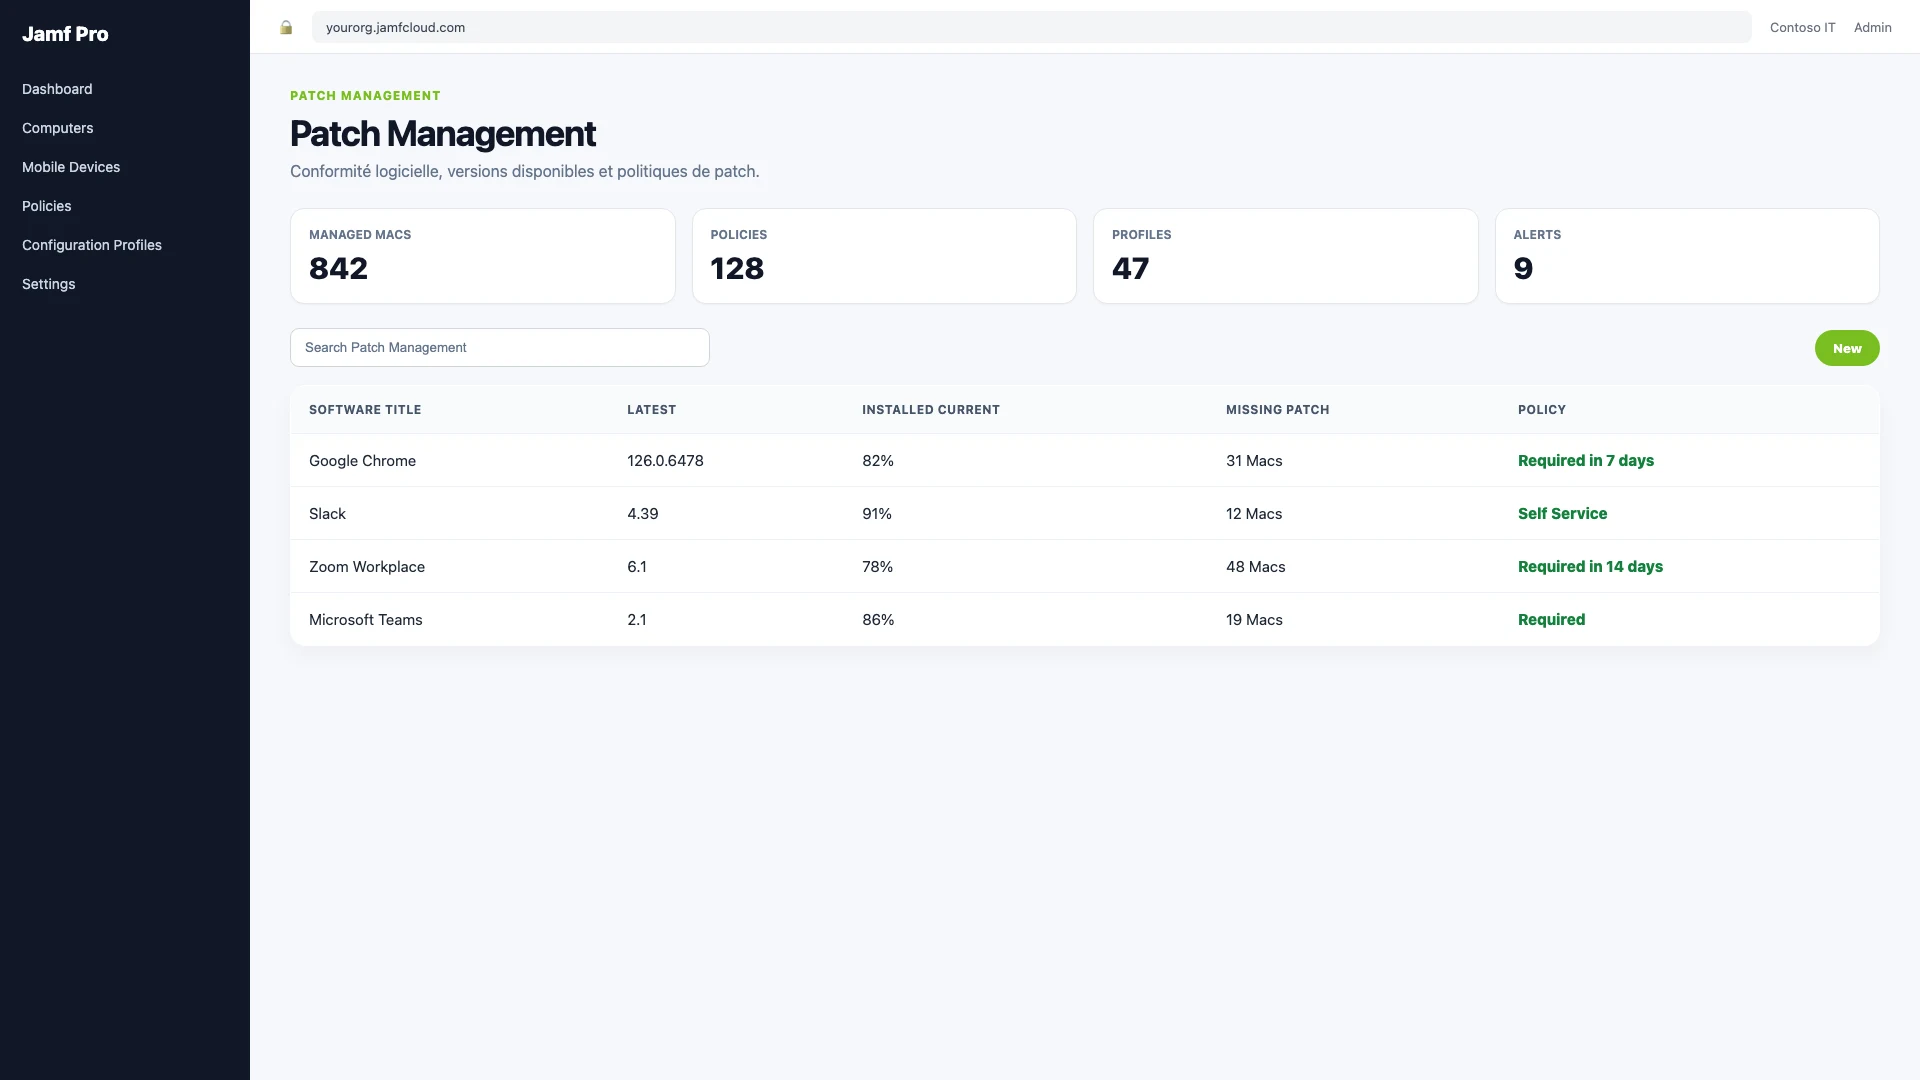Sort by Software Title column header
The image size is (1920, 1080).
click(365, 410)
